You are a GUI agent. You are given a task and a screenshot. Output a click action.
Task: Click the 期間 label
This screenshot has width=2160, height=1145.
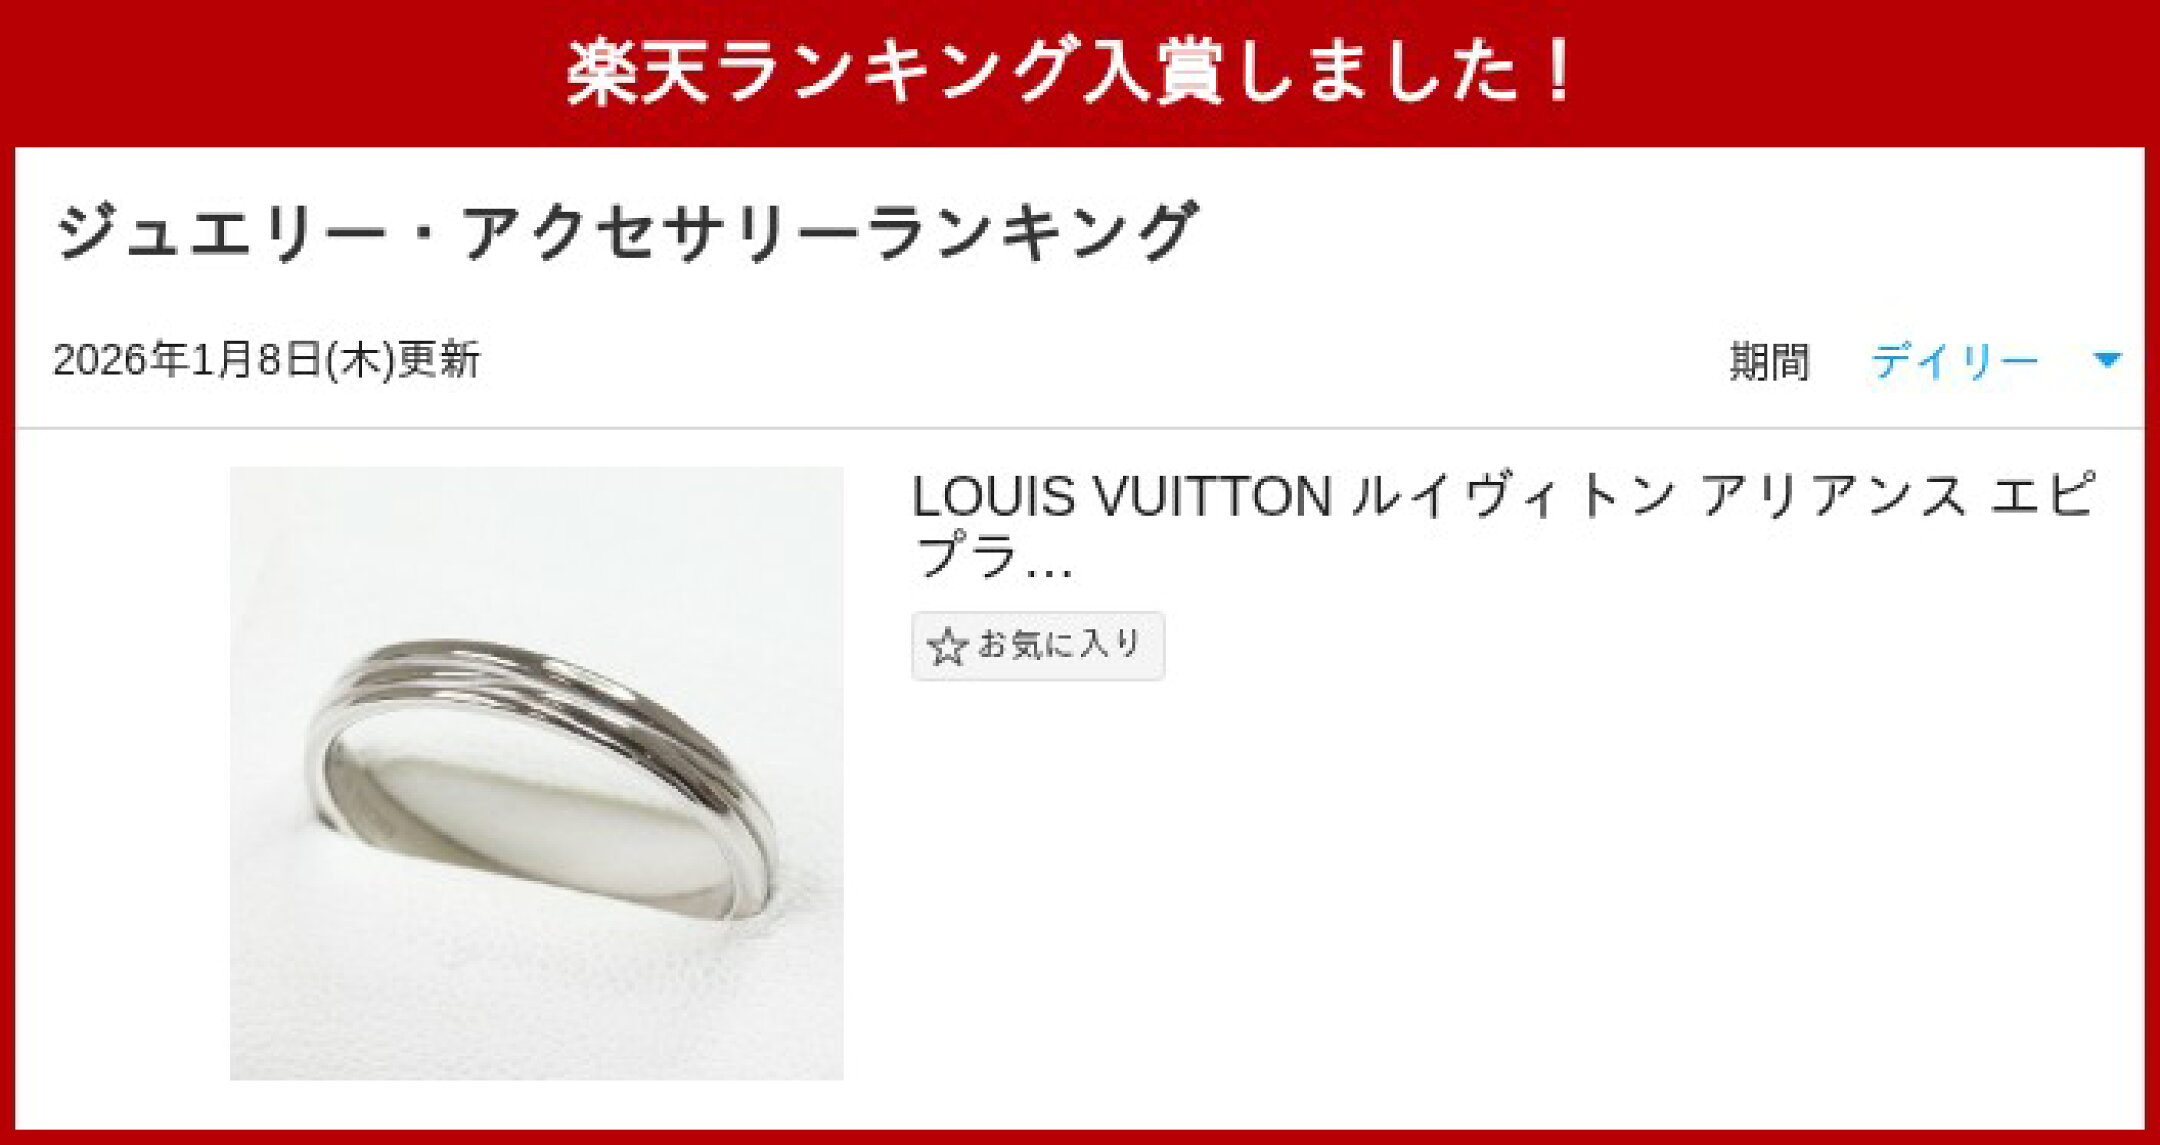tap(1769, 361)
